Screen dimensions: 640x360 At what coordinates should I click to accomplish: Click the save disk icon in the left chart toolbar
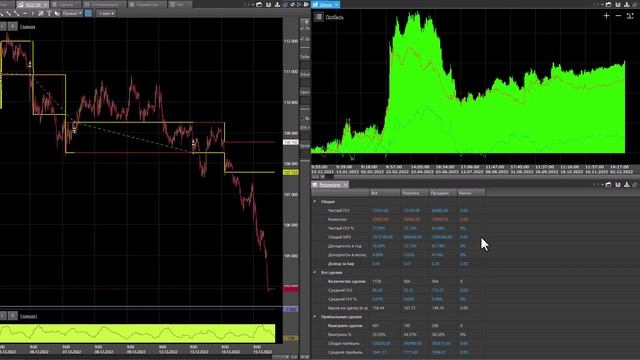pos(269,4)
